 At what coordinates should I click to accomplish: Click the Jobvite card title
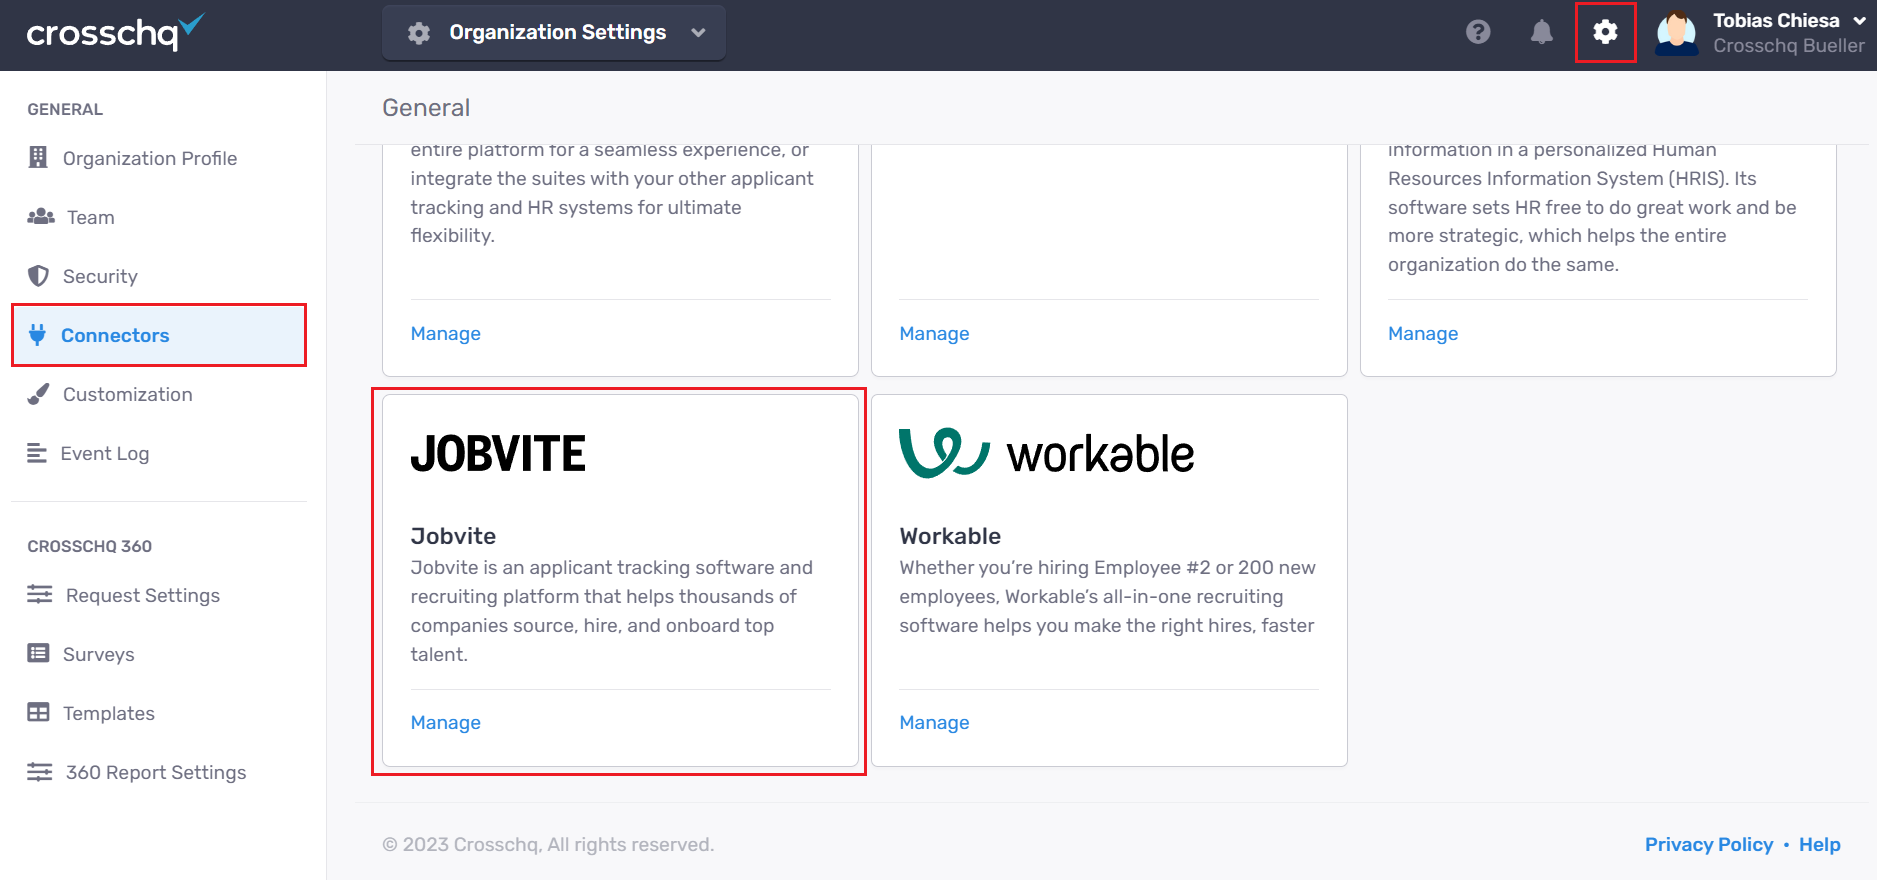tap(453, 536)
